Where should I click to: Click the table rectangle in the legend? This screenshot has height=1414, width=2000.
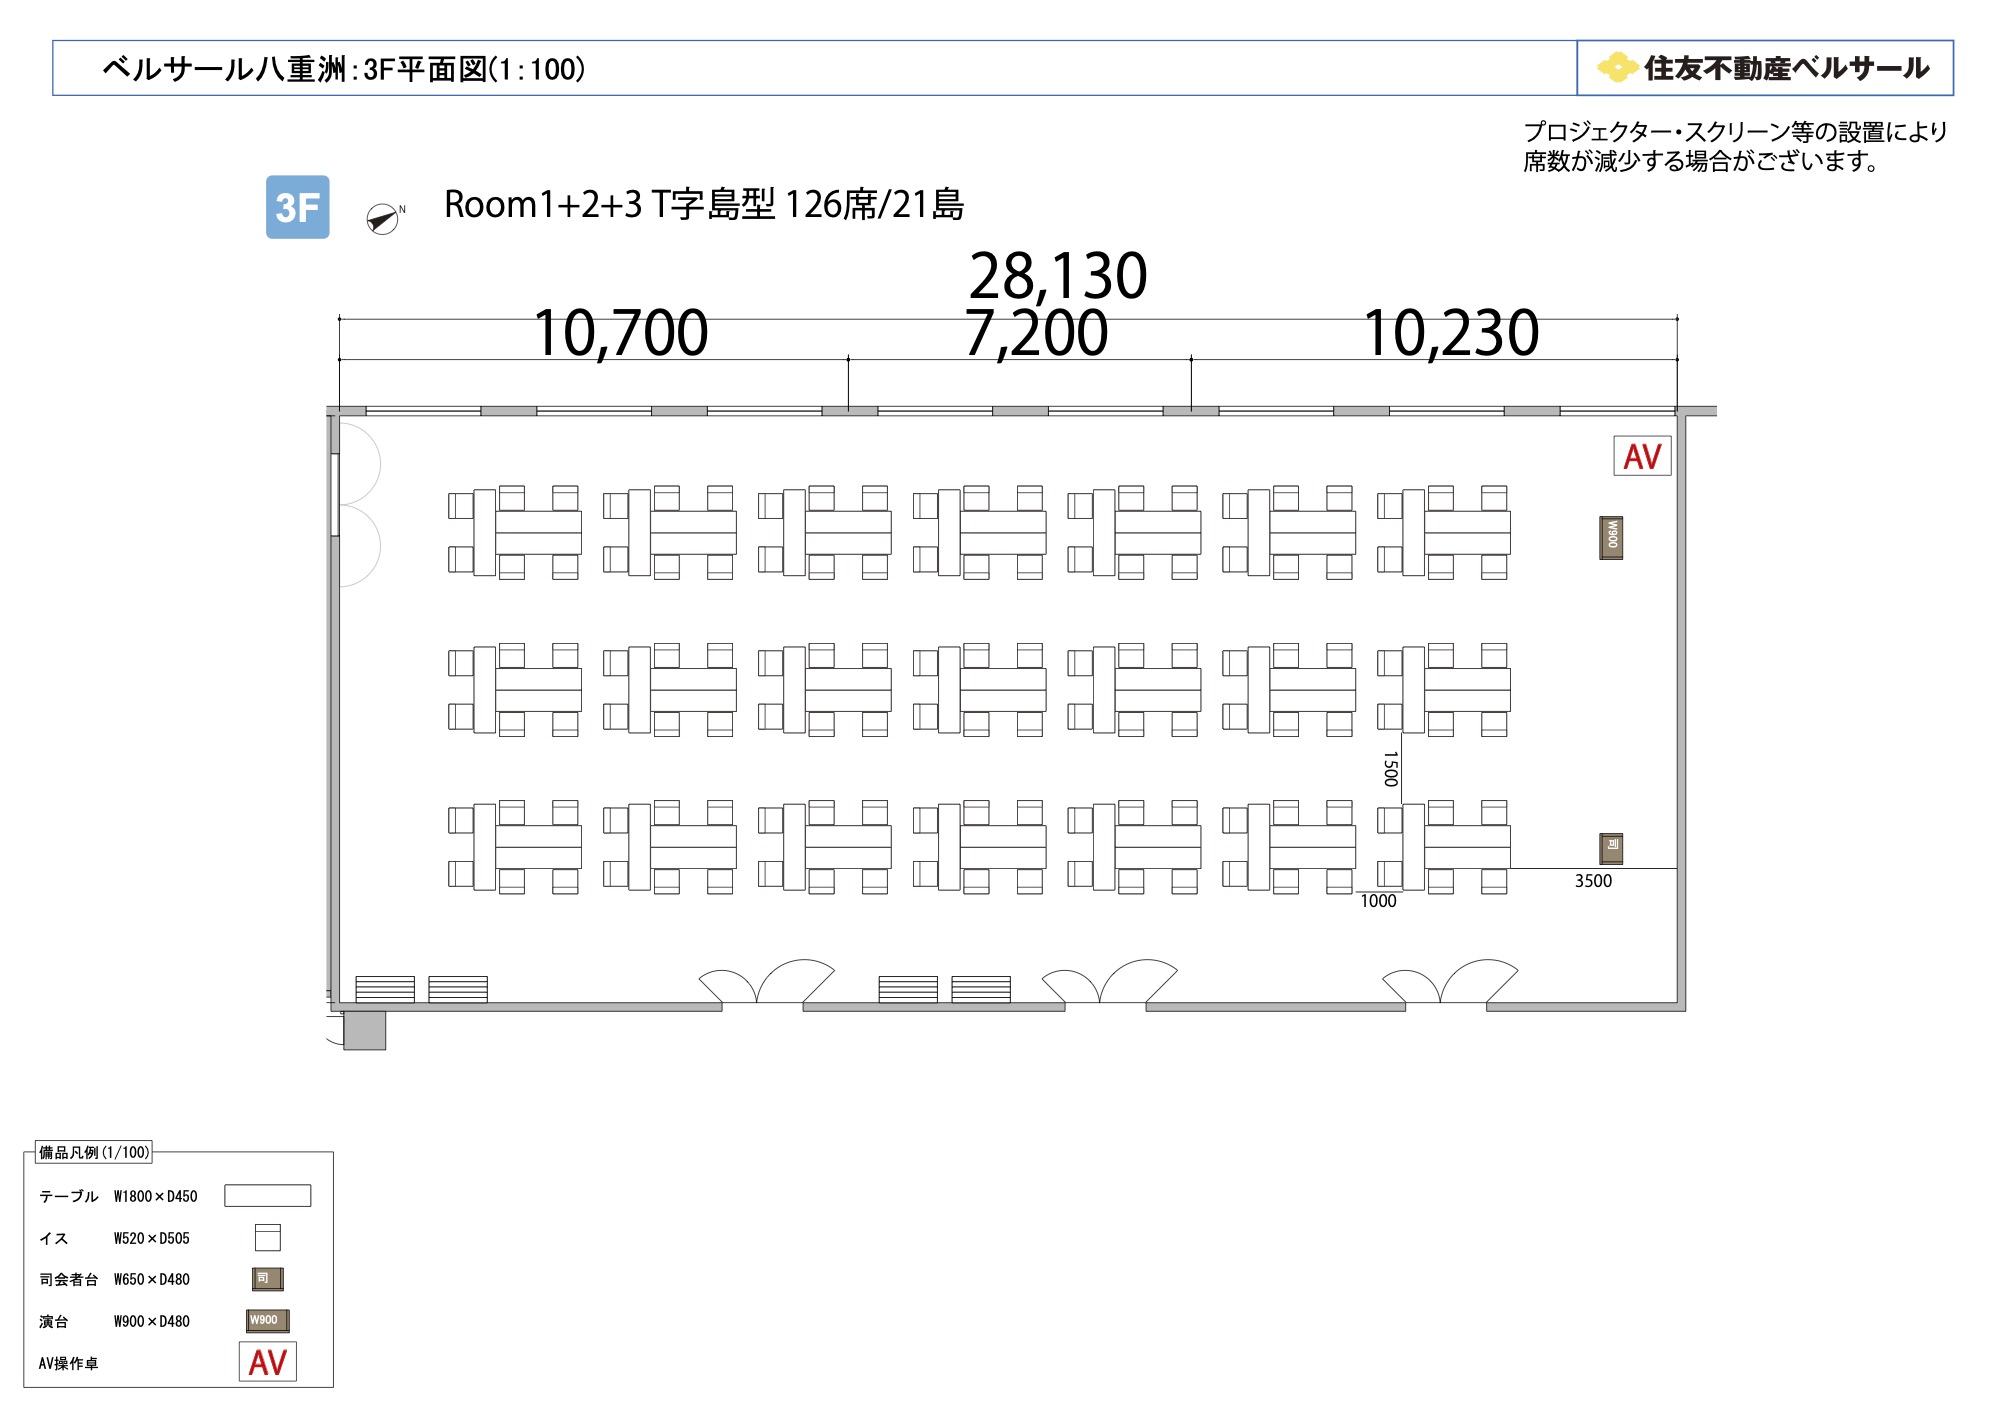pos(267,1195)
